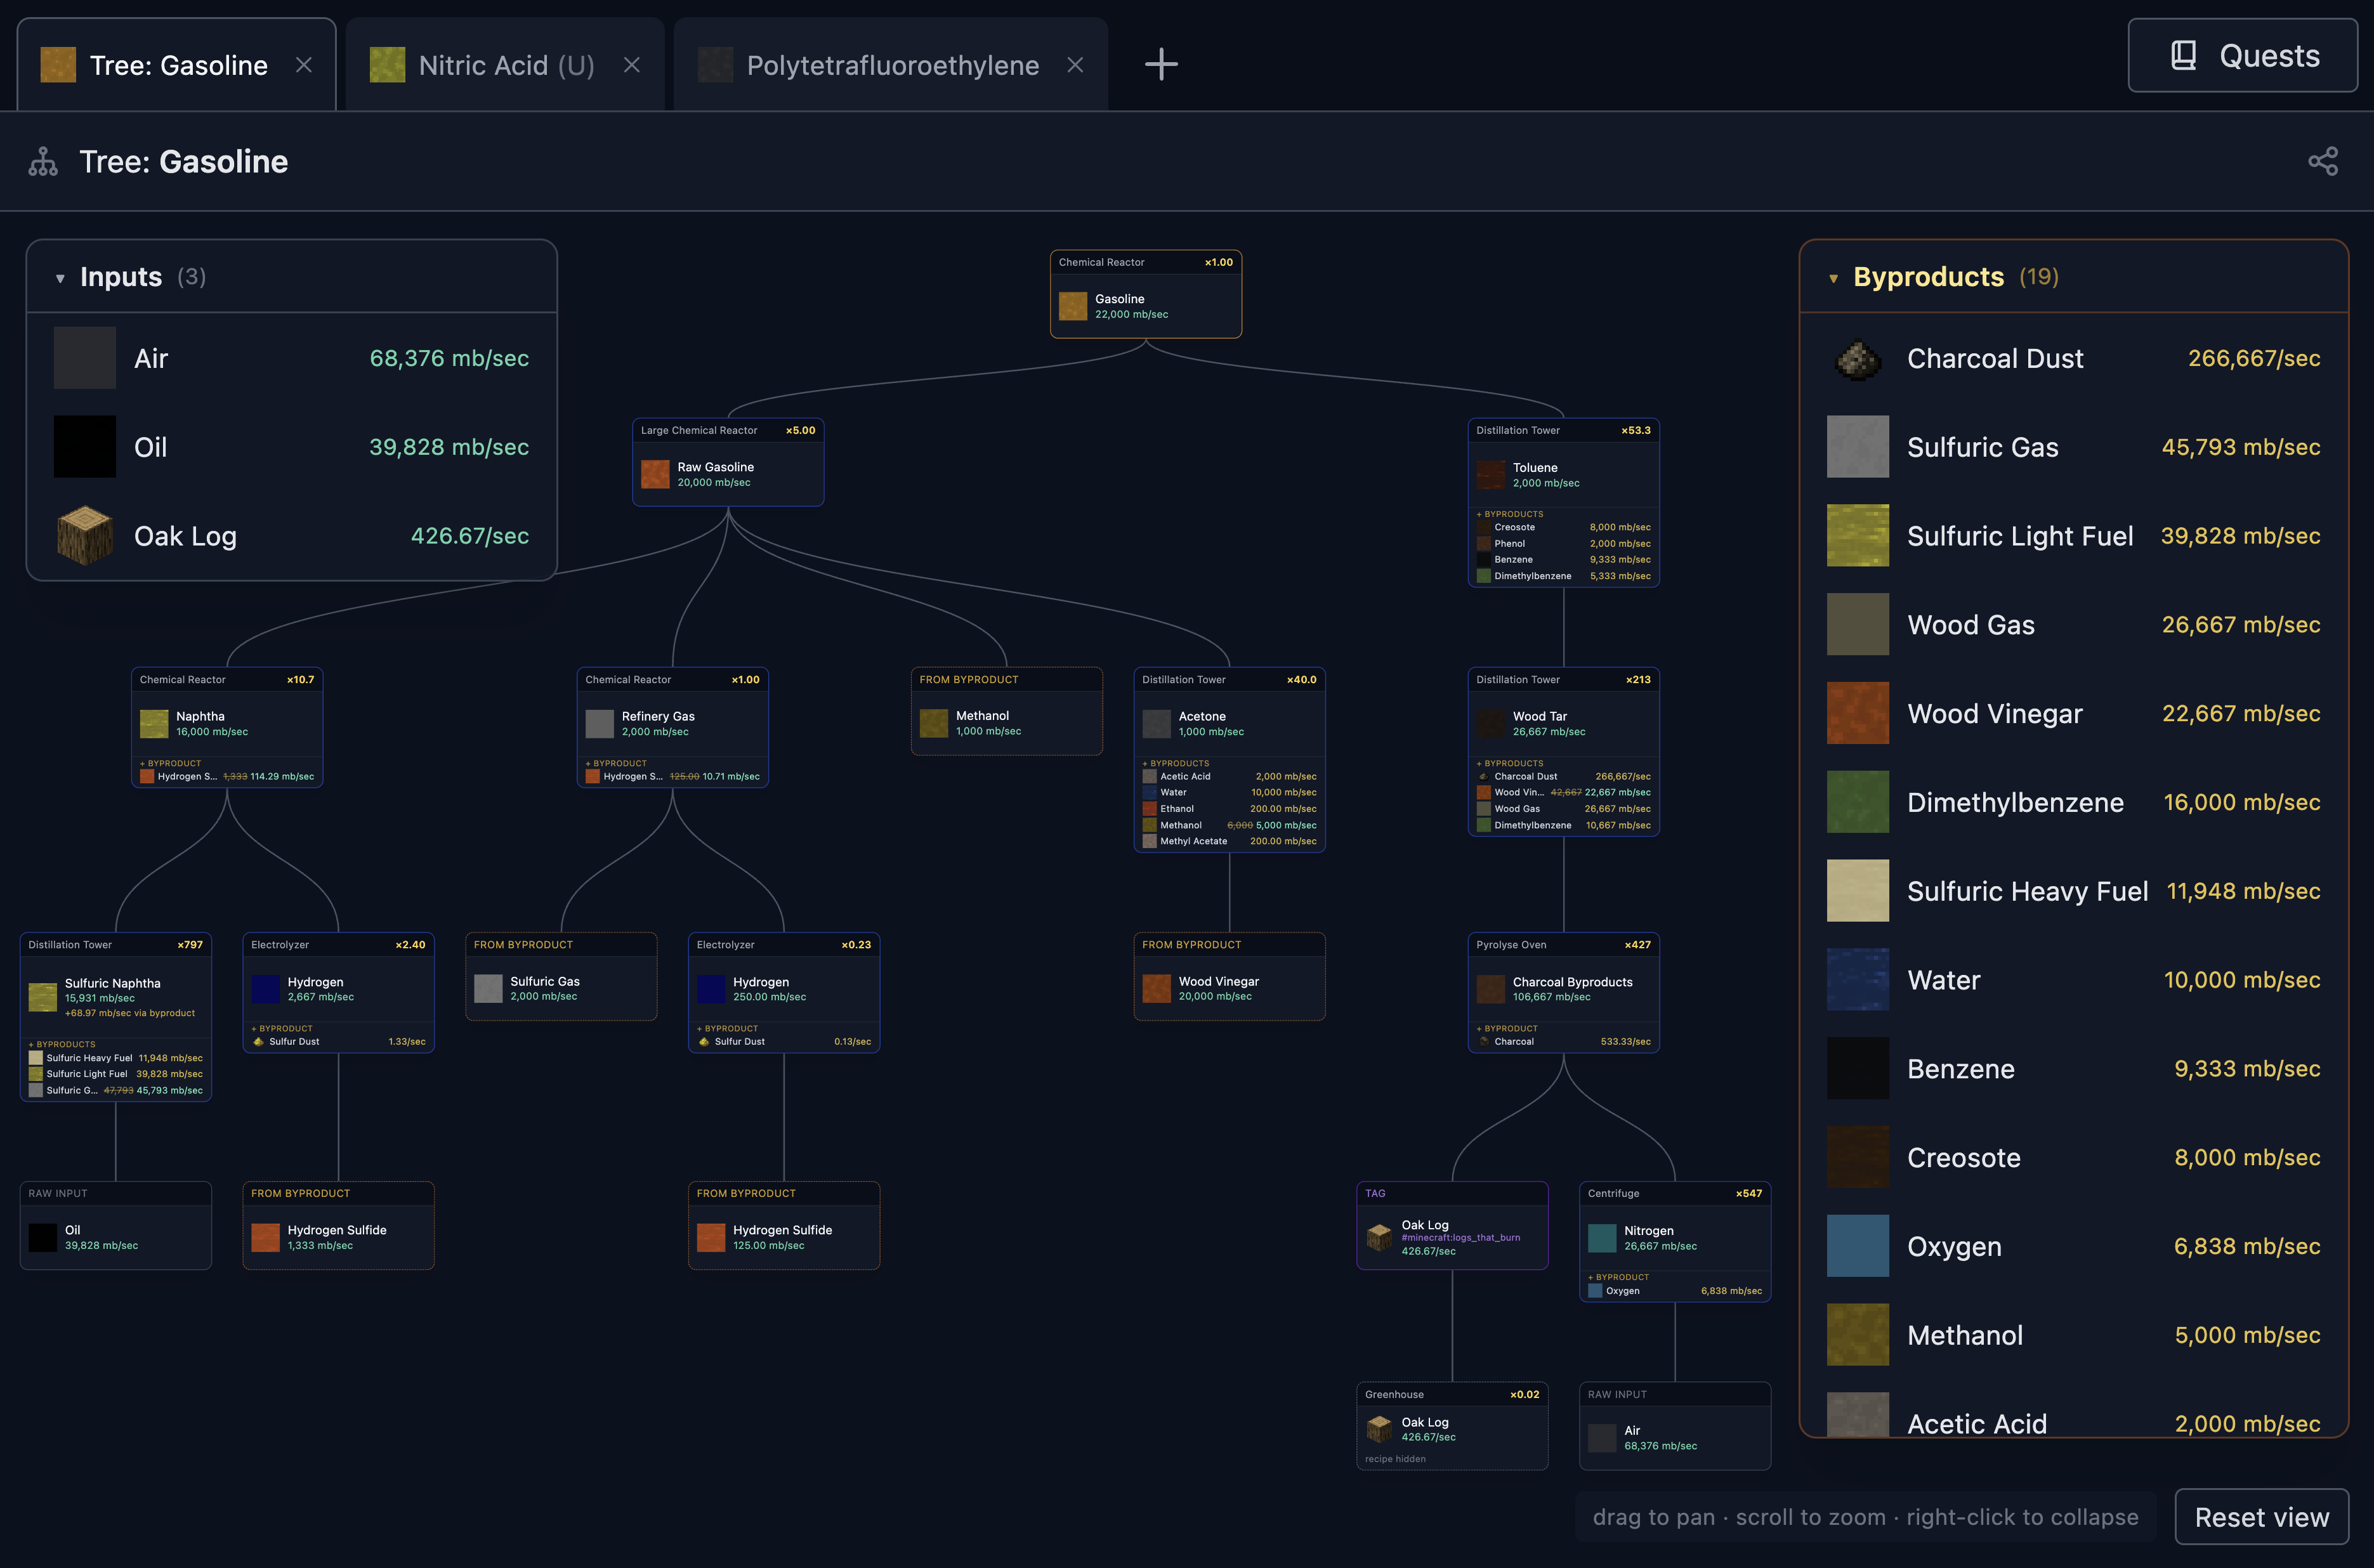The height and width of the screenshot is (1568, 2374).
Task: Click the Oxygen byproduct row in Nitrogen node
Action: pos(1675,1291)
